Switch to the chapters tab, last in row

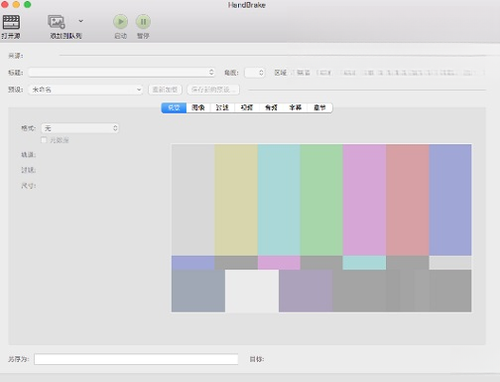point(320,108)
